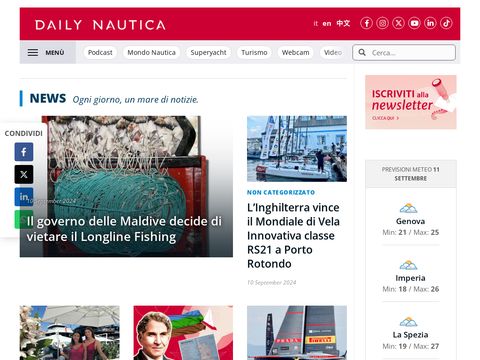
Task: Open the Inghilterra vince Mondiale Vela article
Action: (x=293, y=235)
